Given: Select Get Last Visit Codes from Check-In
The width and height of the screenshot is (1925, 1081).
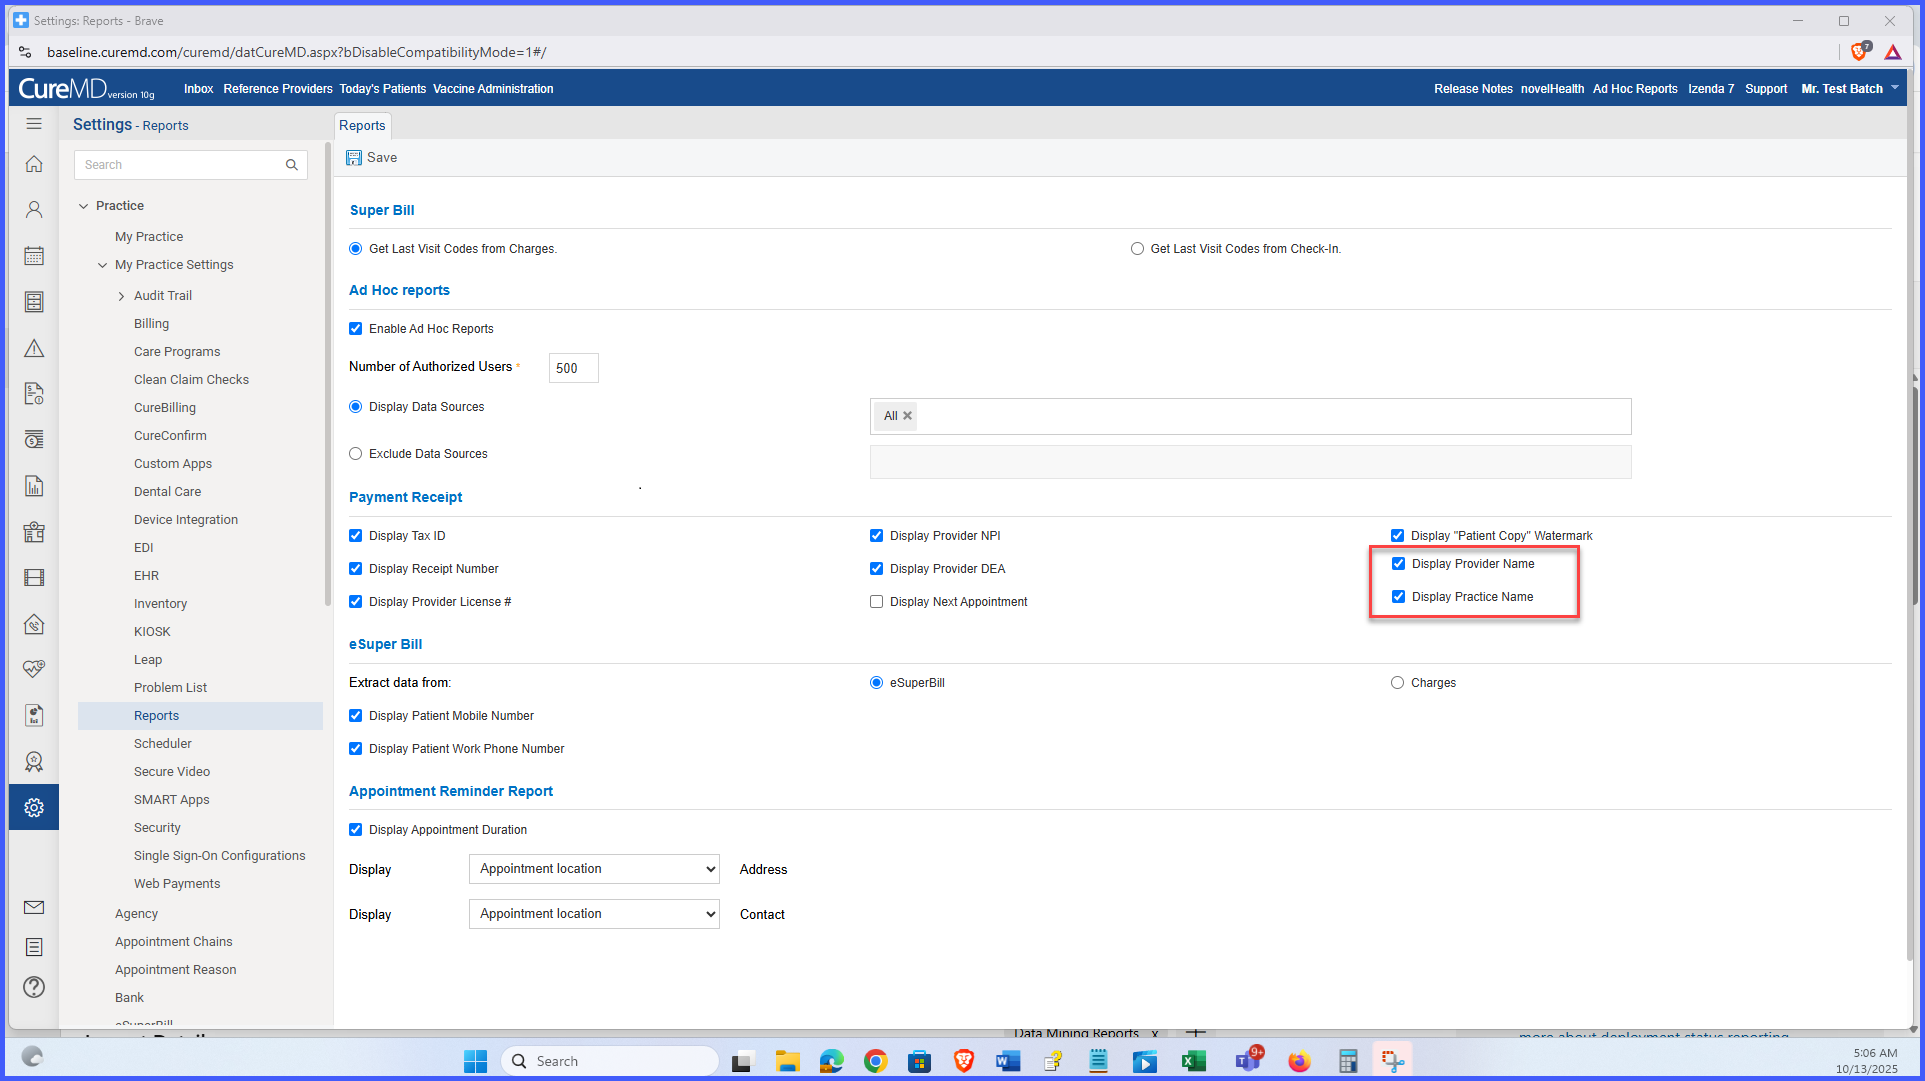Looking at the screenshot, I should click(1137, 249).
